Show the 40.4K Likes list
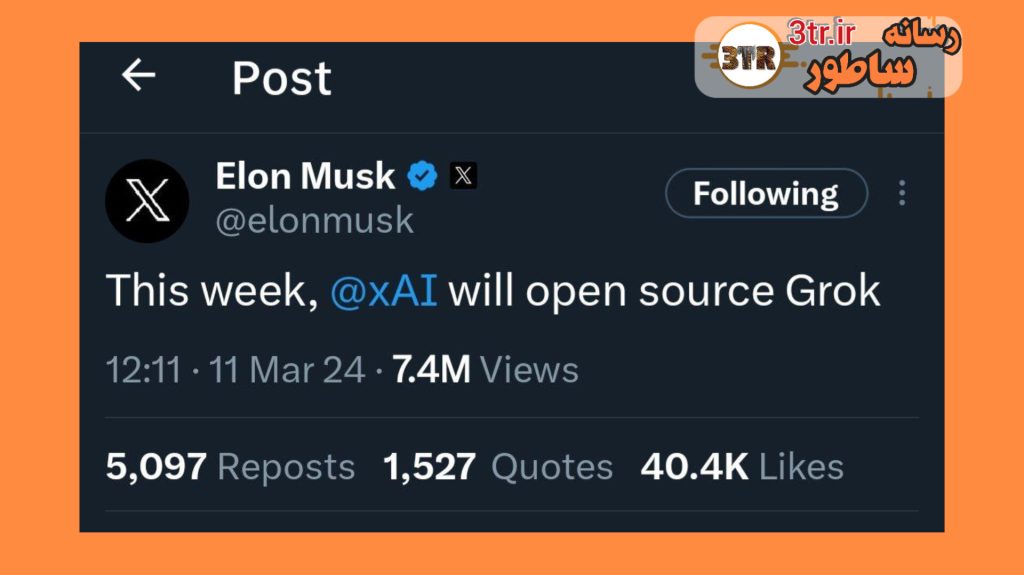This screenshot has height=575, width=1024. (x=742, y=466)
